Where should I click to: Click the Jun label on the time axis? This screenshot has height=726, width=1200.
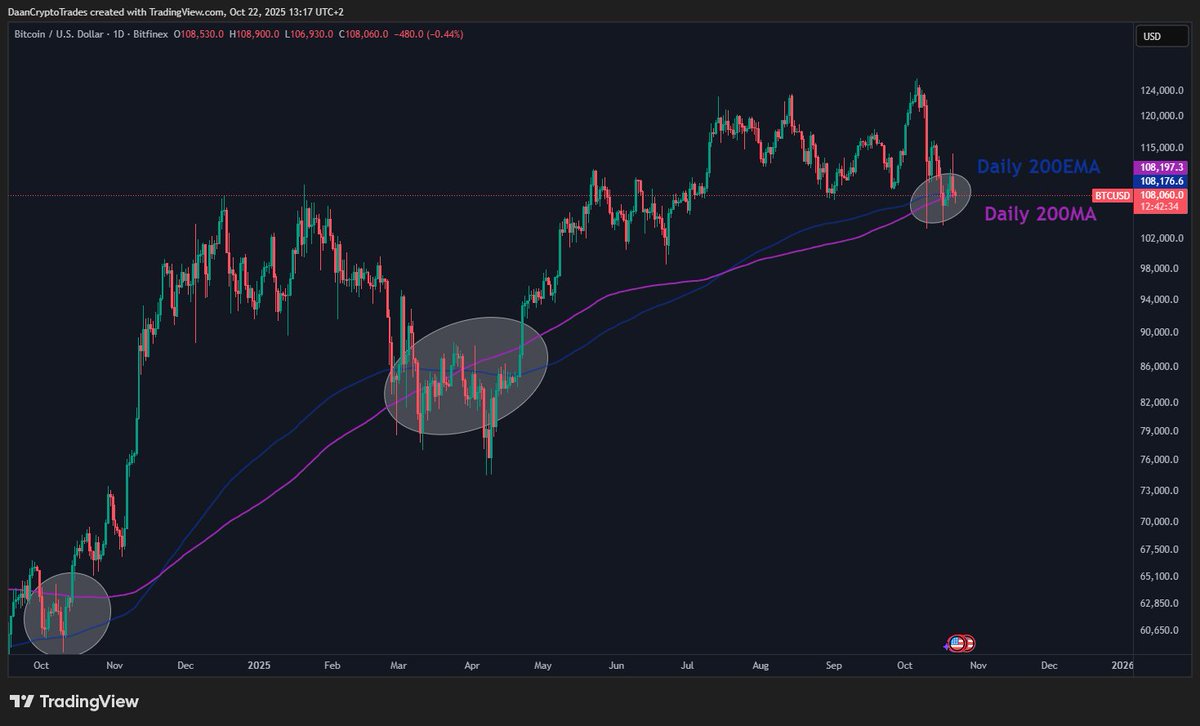(617, 664)
